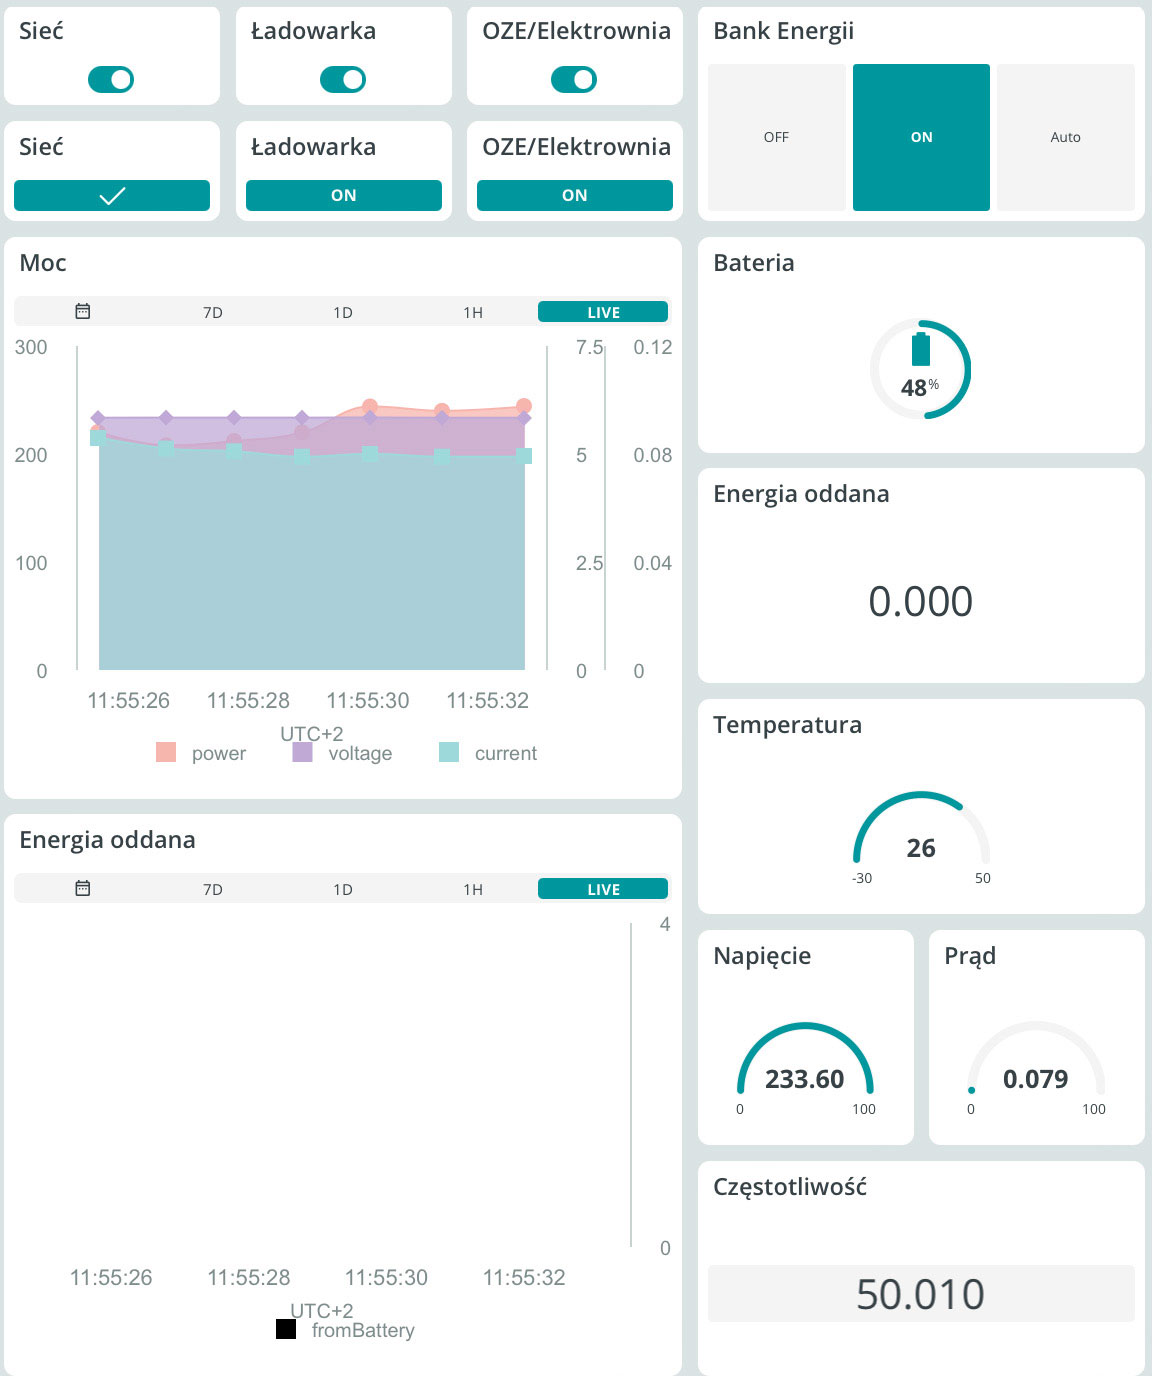Click the 50 maximum label of Temperatura gauge
This screenshot has width=1152, height=1376.
click(983, 878)
